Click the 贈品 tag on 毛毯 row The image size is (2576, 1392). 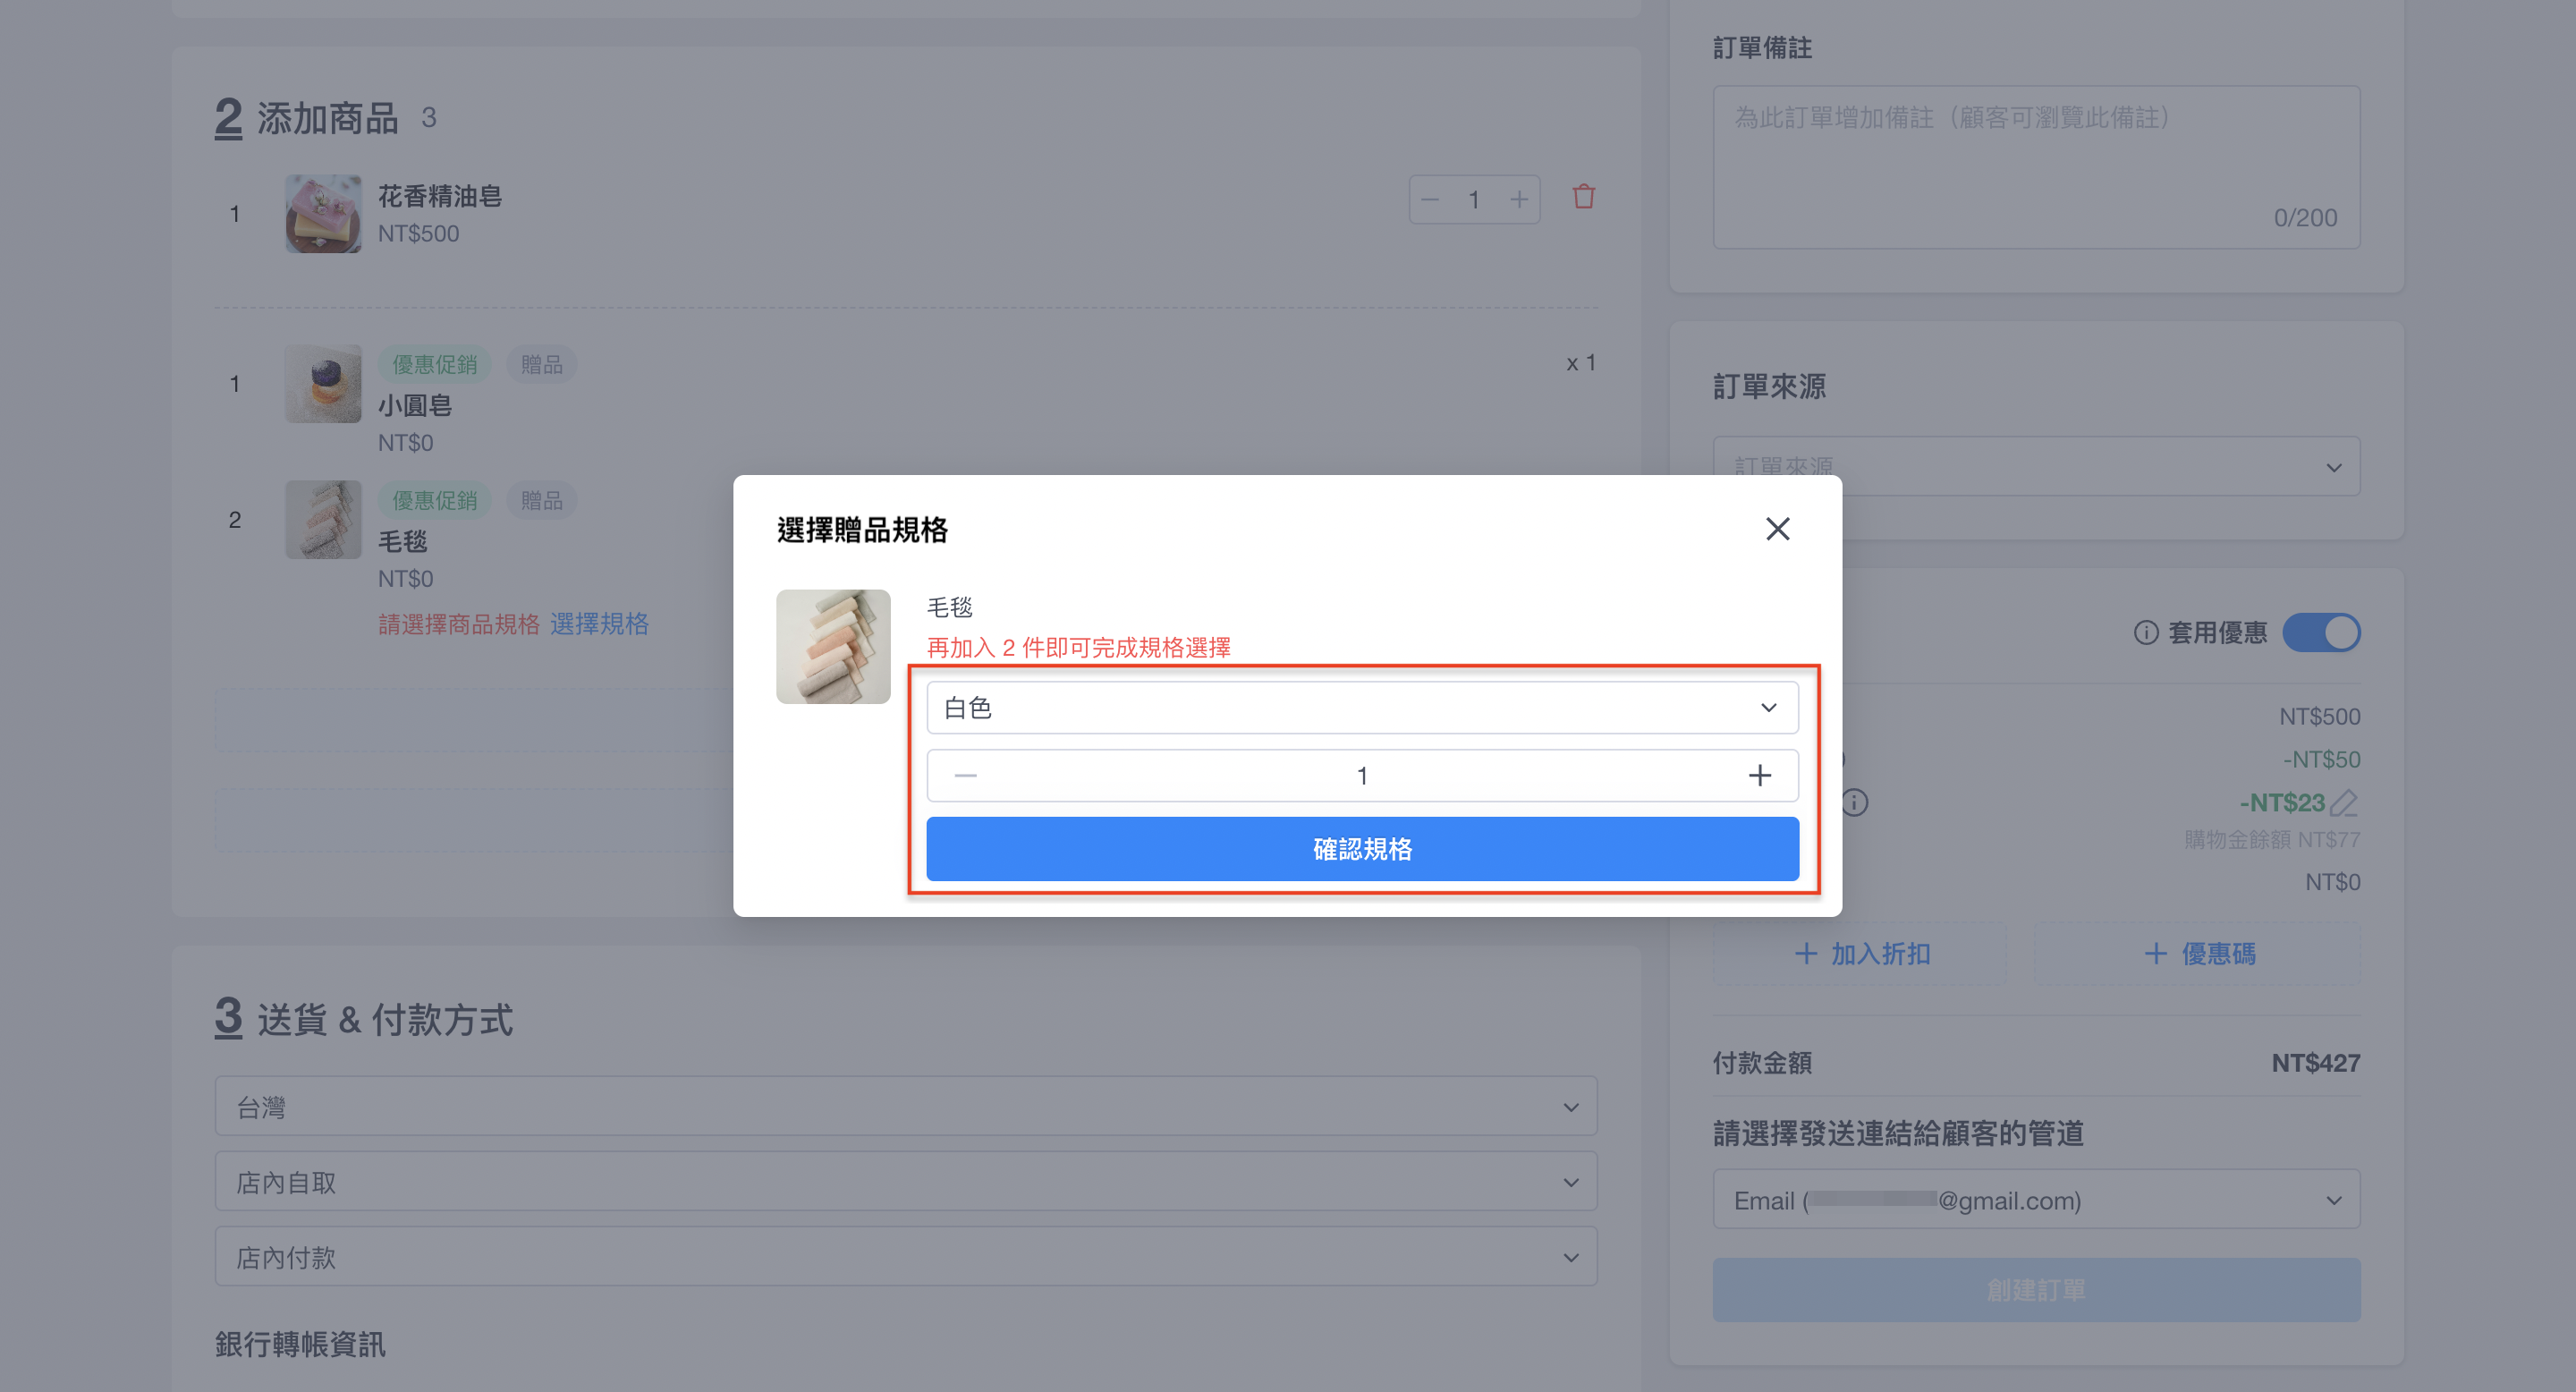click(x=541, y=500)
